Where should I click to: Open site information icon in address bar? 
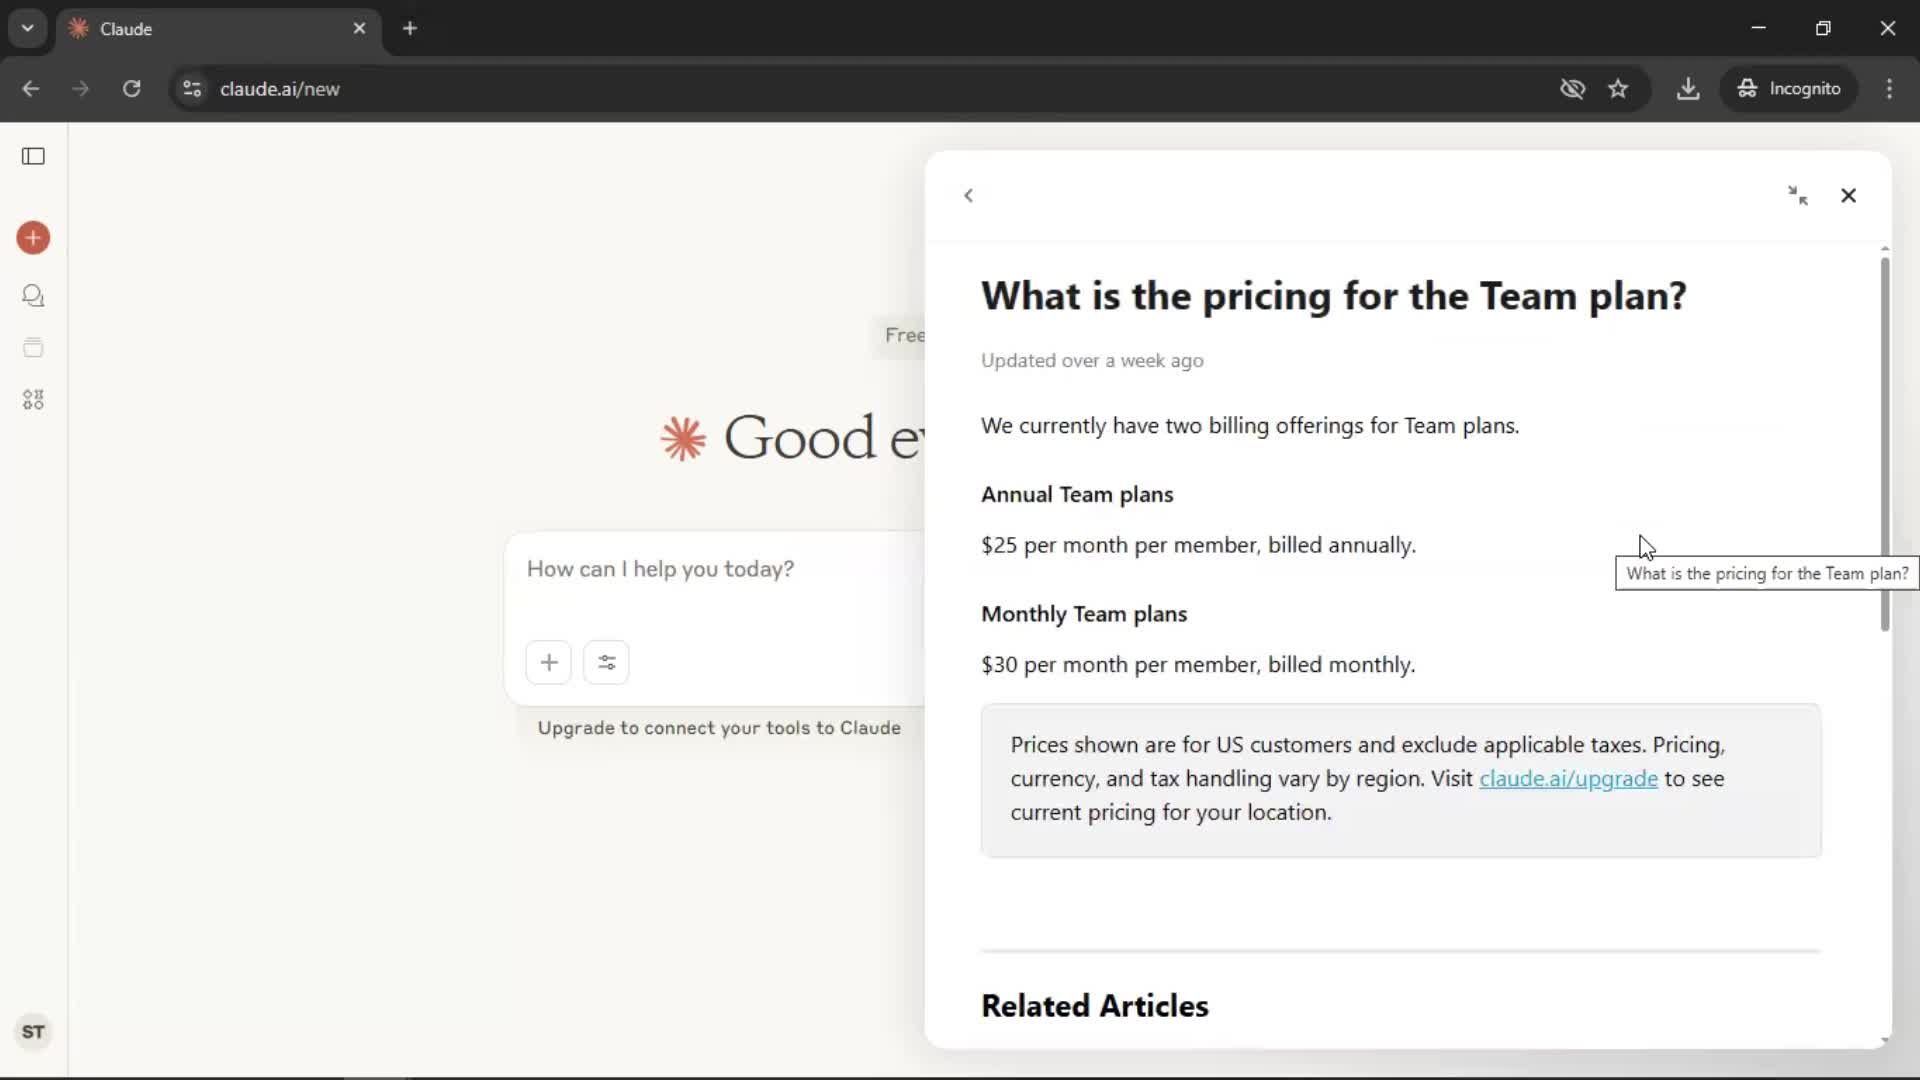pyautogui.click(x=192, y=88)
